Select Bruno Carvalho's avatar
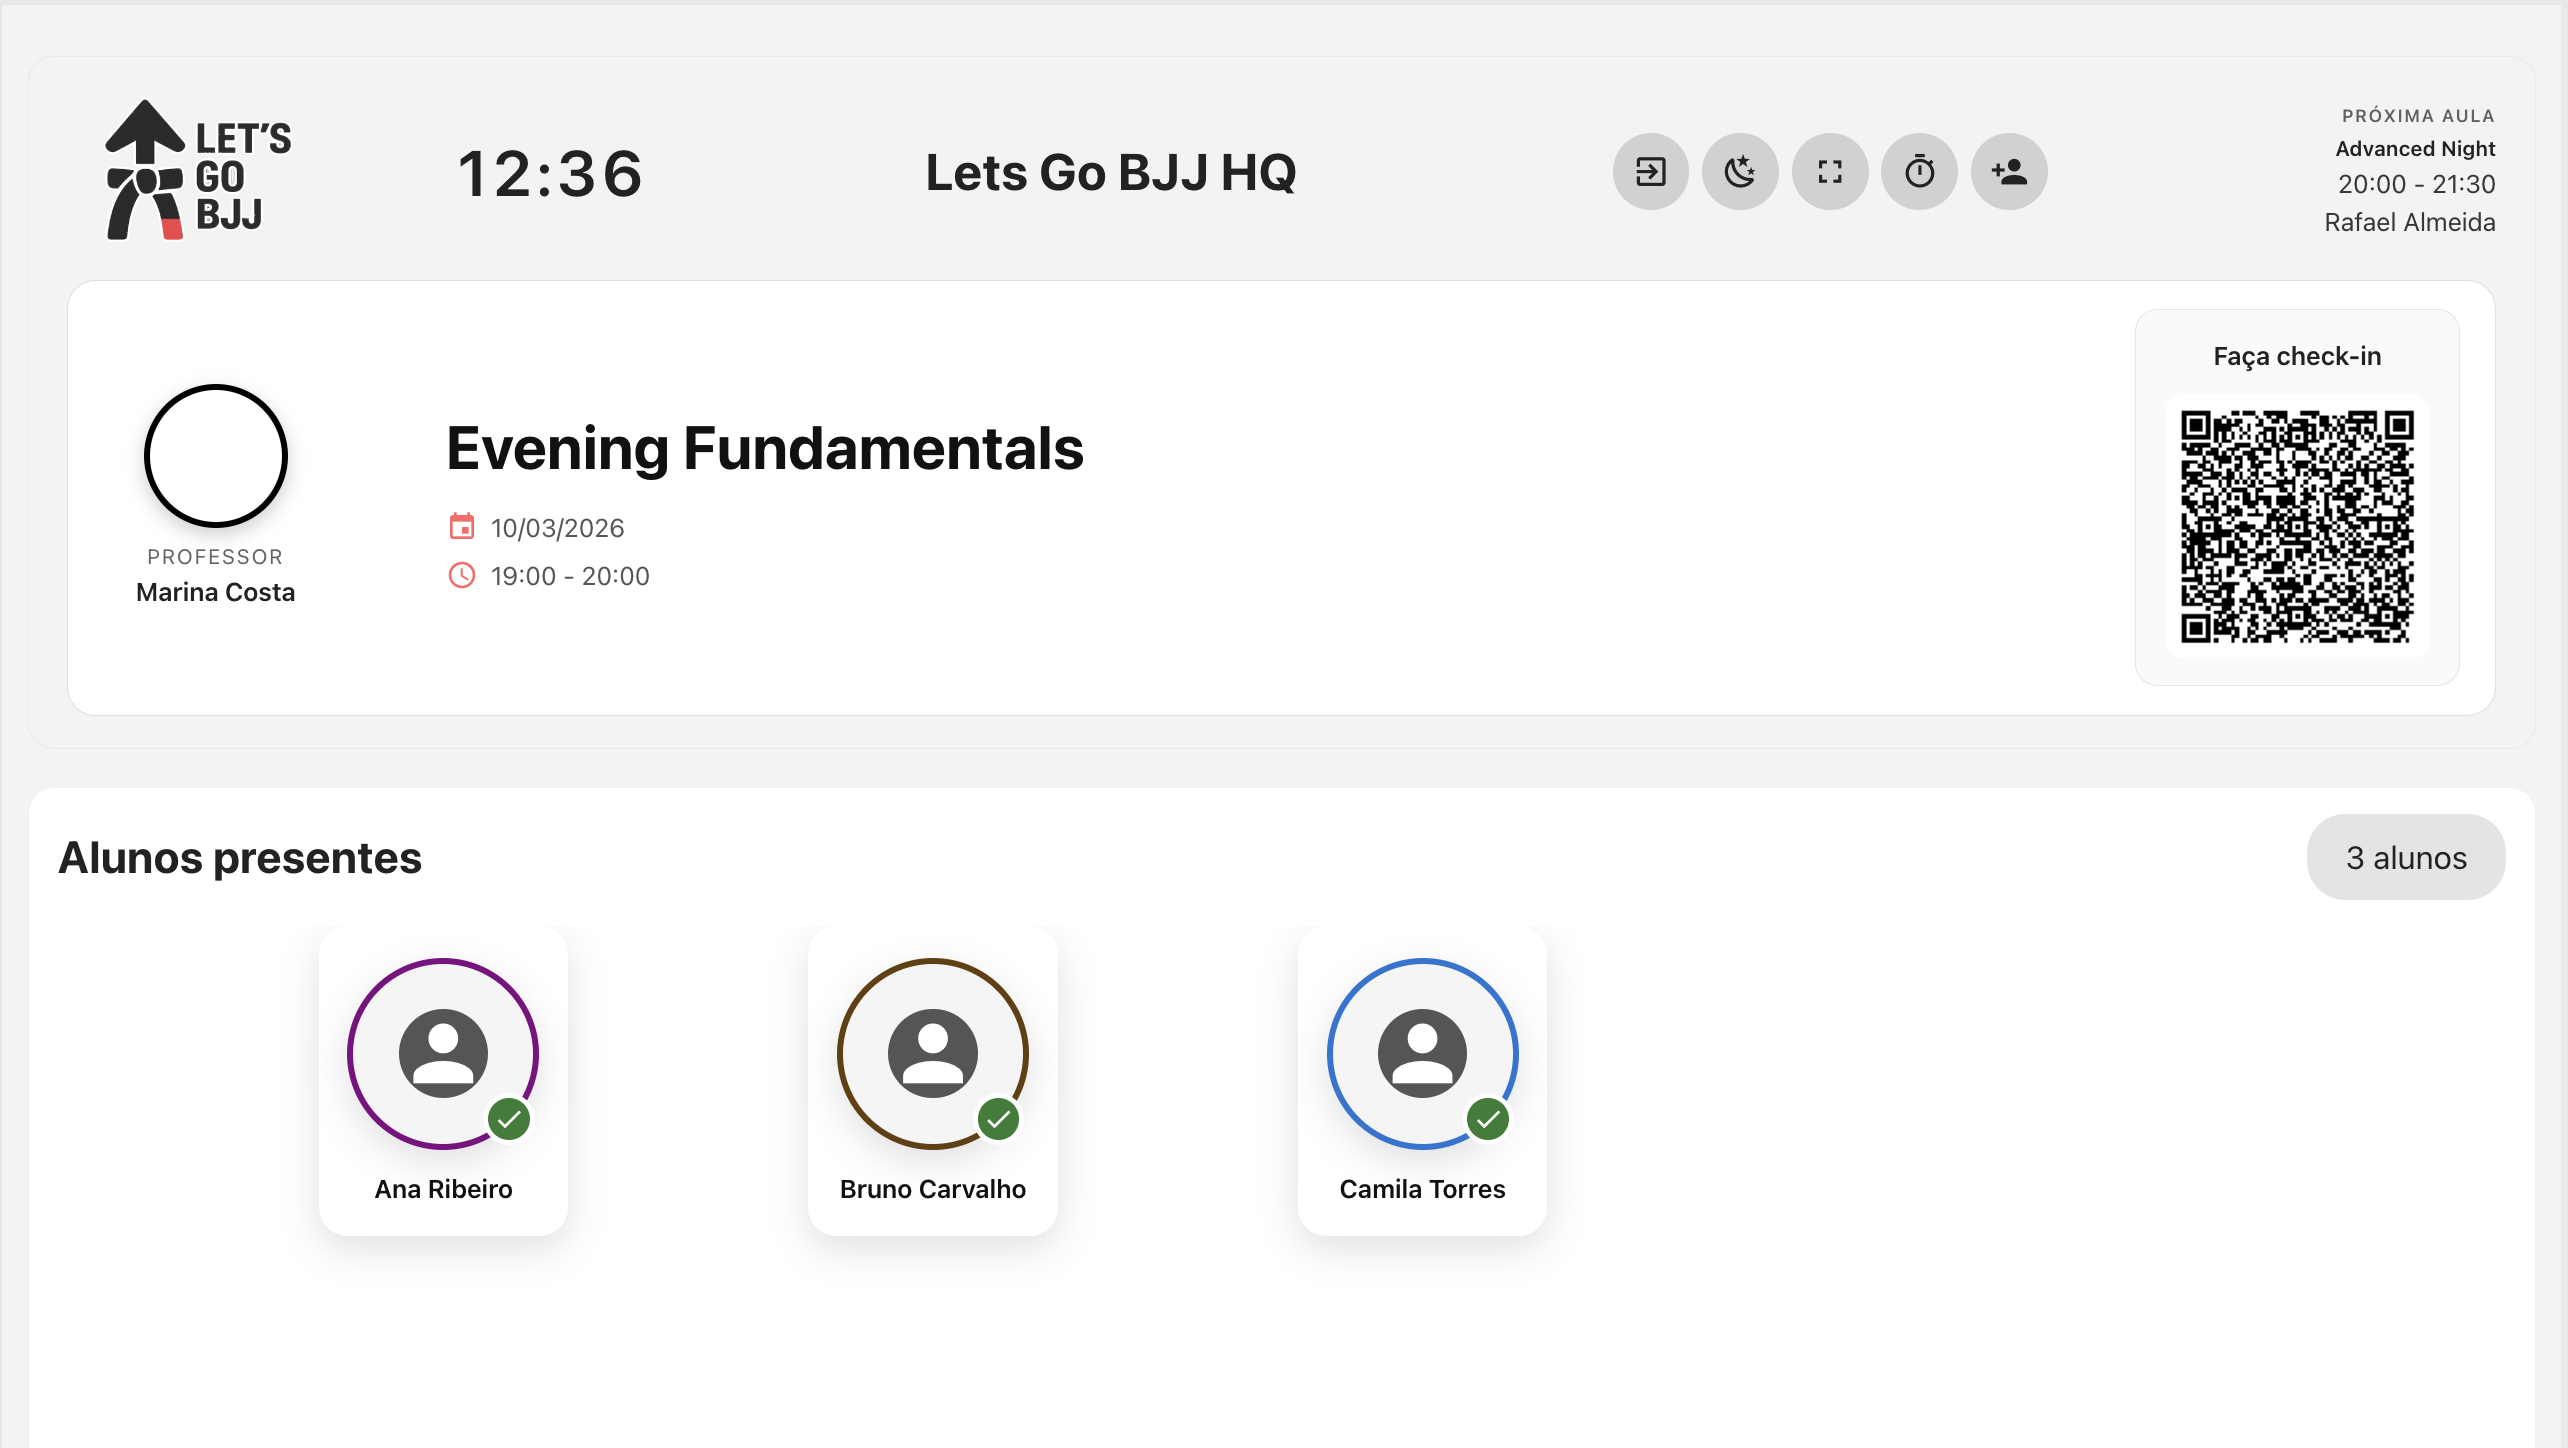The height and width of the screenshot is (1448, 2568). 932,1053
